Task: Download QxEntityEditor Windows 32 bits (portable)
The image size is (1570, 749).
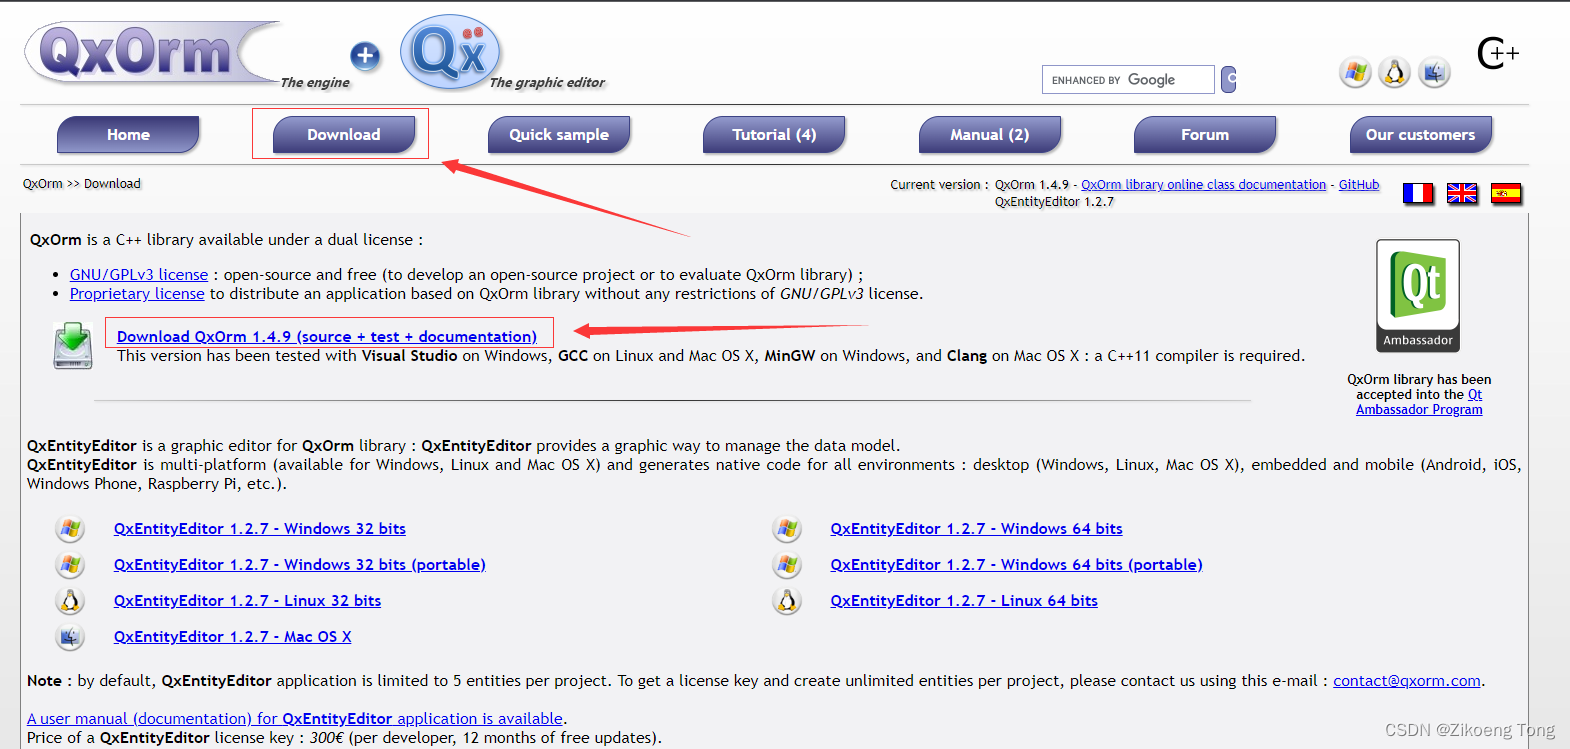Action: (300, 565)
